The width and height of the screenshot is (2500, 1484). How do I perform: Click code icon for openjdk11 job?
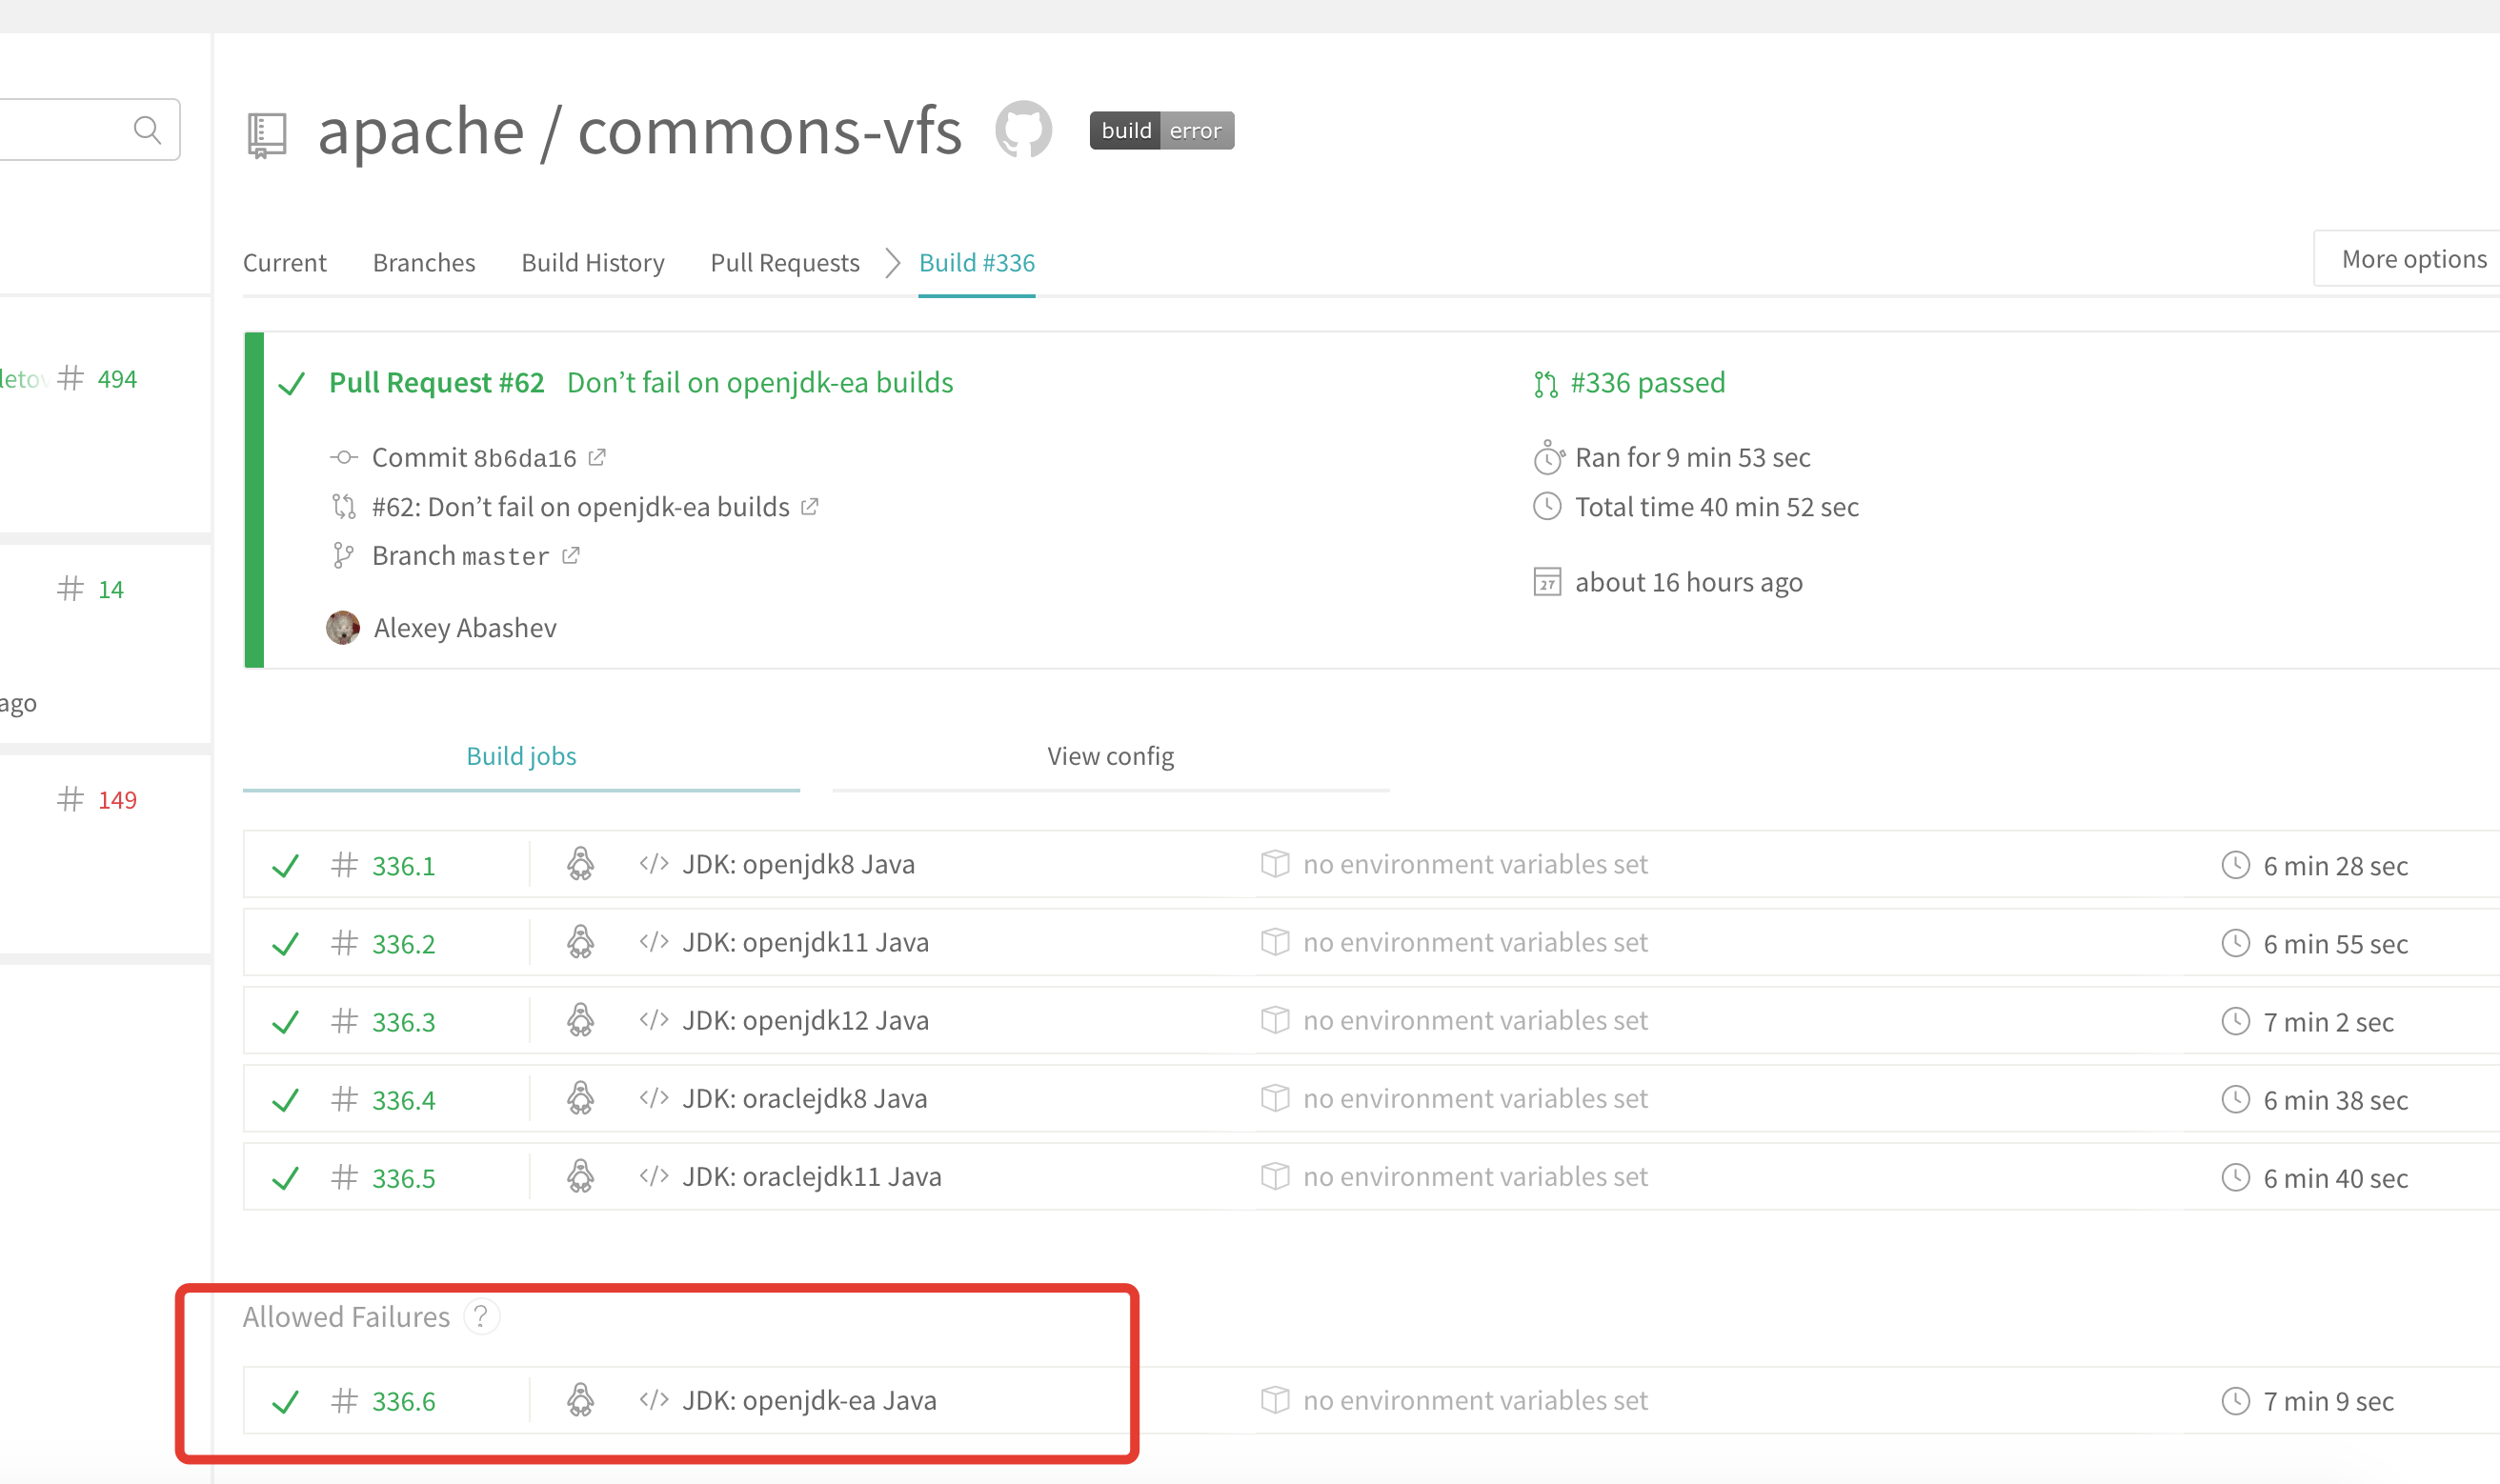click(654, 942)
